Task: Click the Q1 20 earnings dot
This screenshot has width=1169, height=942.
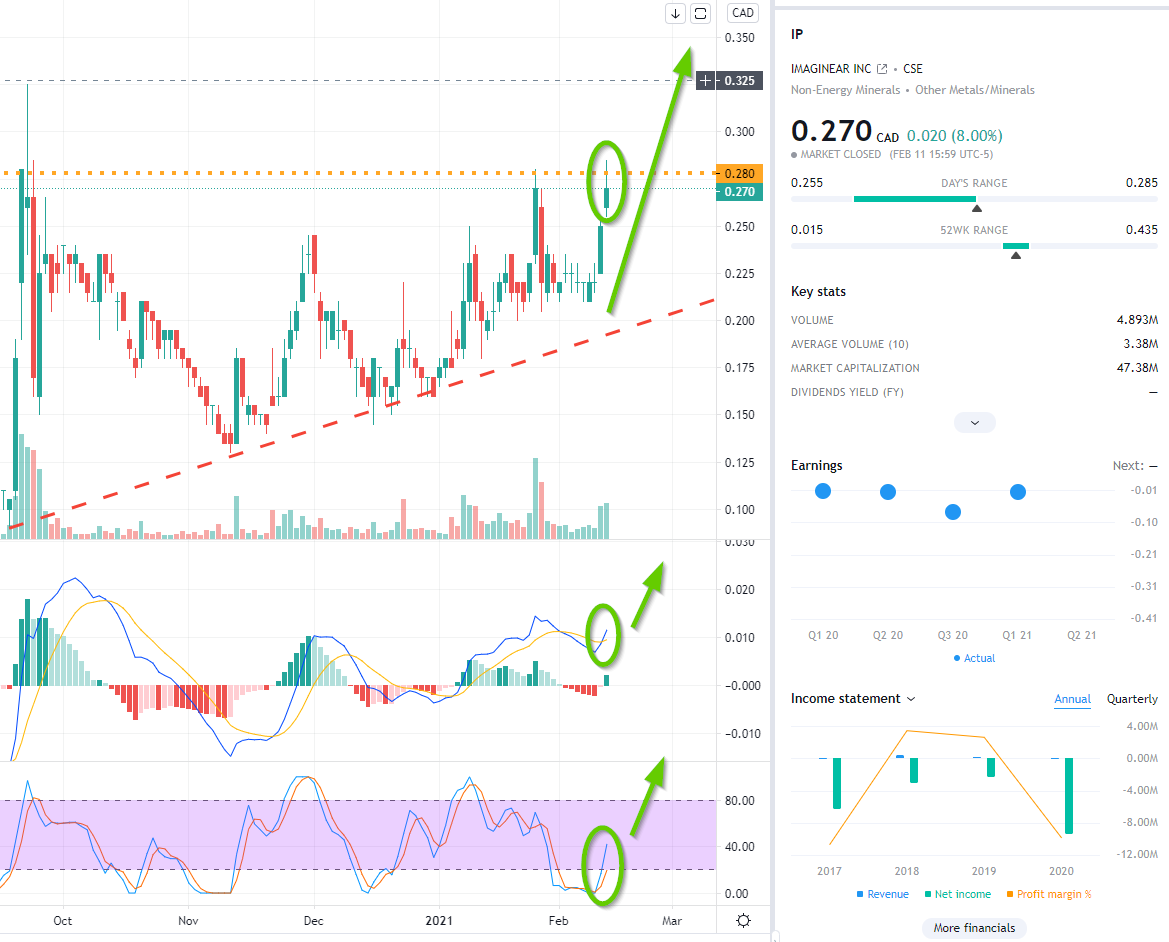Action: click(x=823, y=491)
